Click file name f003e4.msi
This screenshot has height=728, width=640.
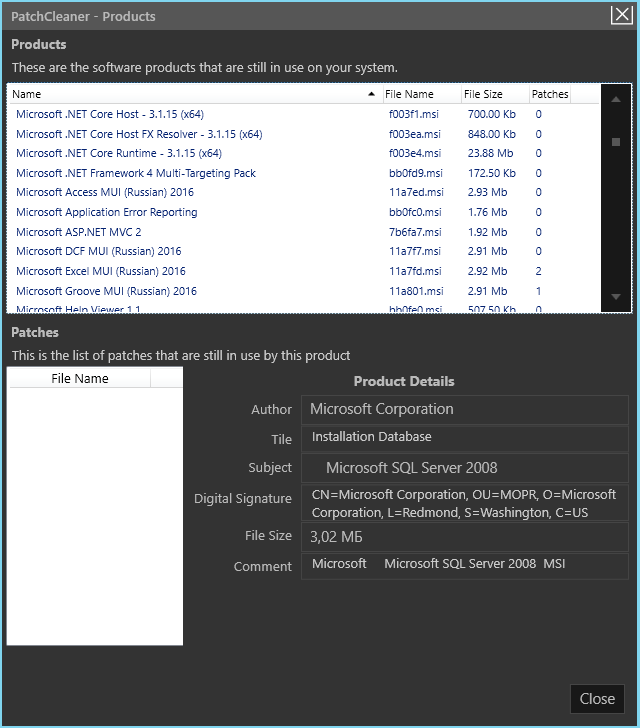coord(415,153)
